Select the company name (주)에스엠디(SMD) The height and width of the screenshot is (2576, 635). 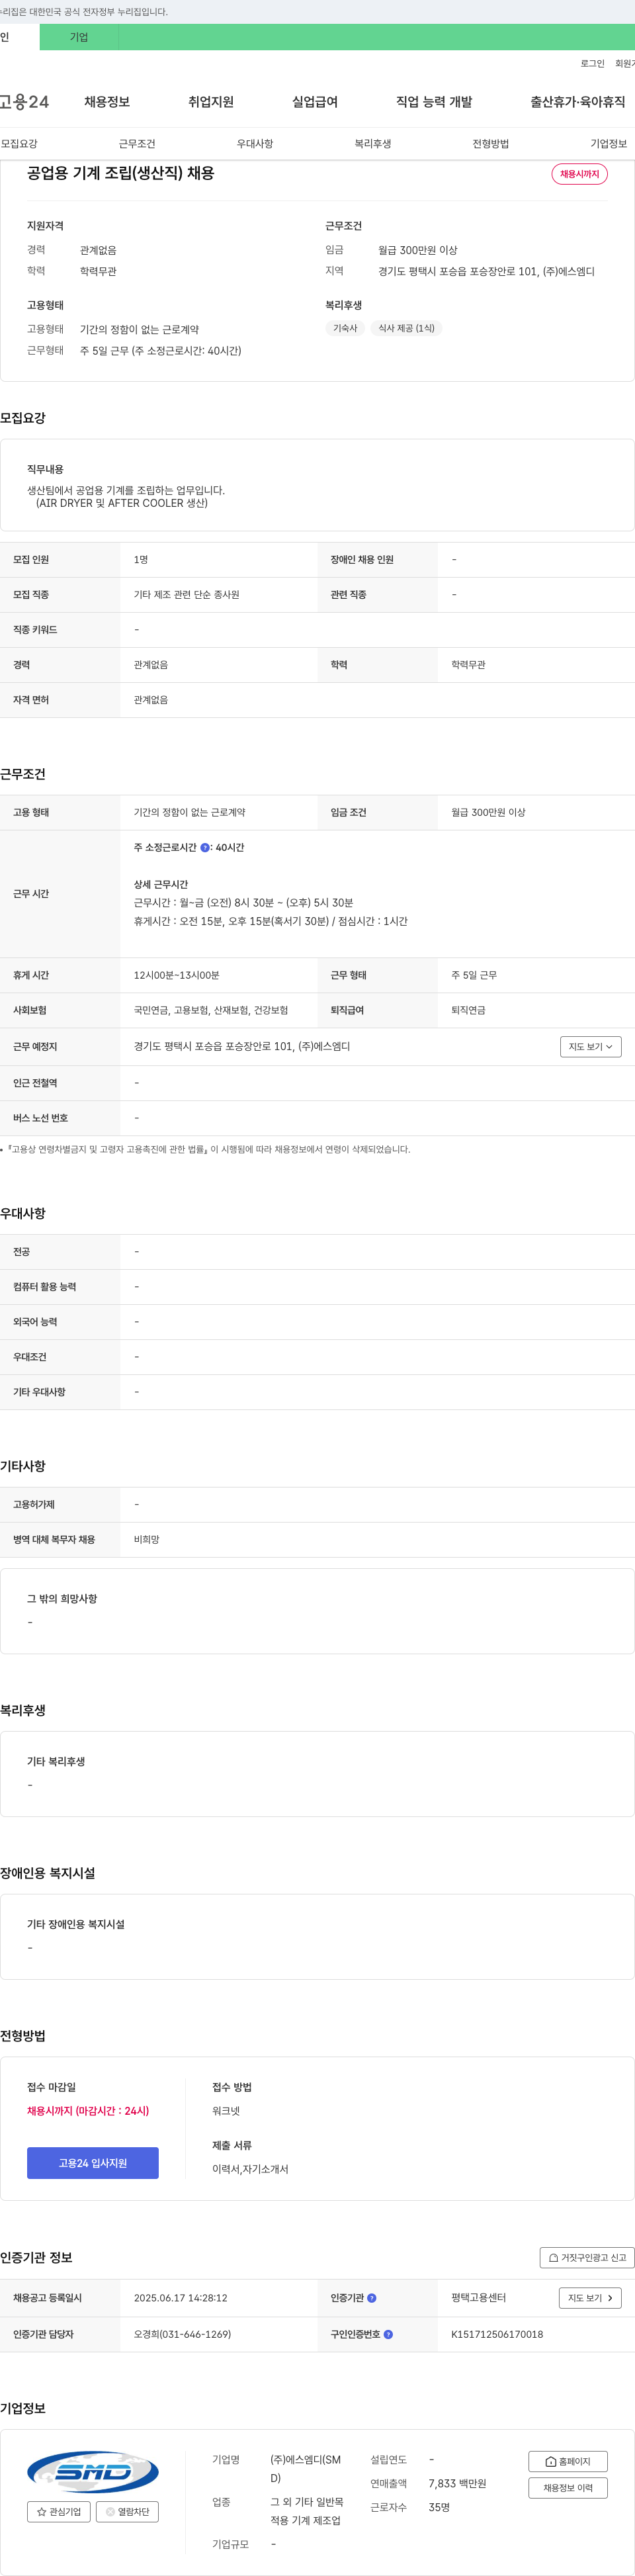tap(306, 2468)
